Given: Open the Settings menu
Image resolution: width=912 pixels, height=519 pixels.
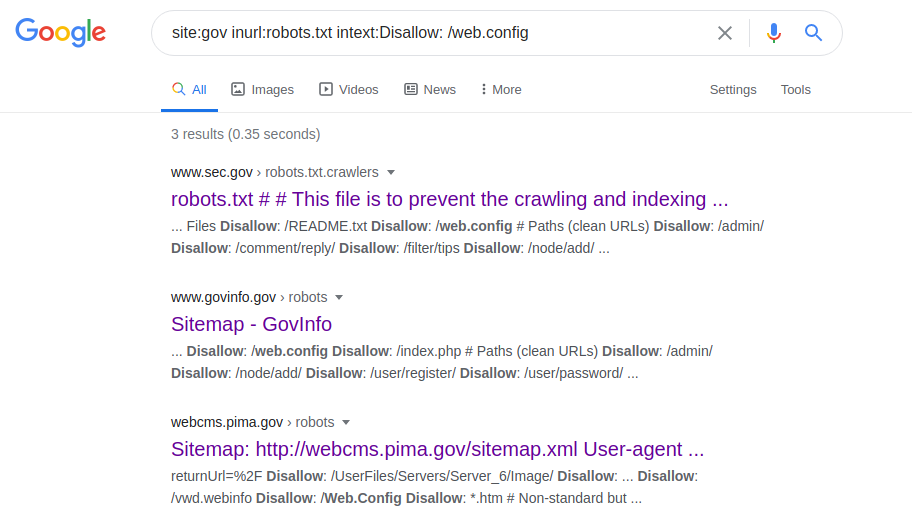Looking at the screenshot, I should coord(733,90).
